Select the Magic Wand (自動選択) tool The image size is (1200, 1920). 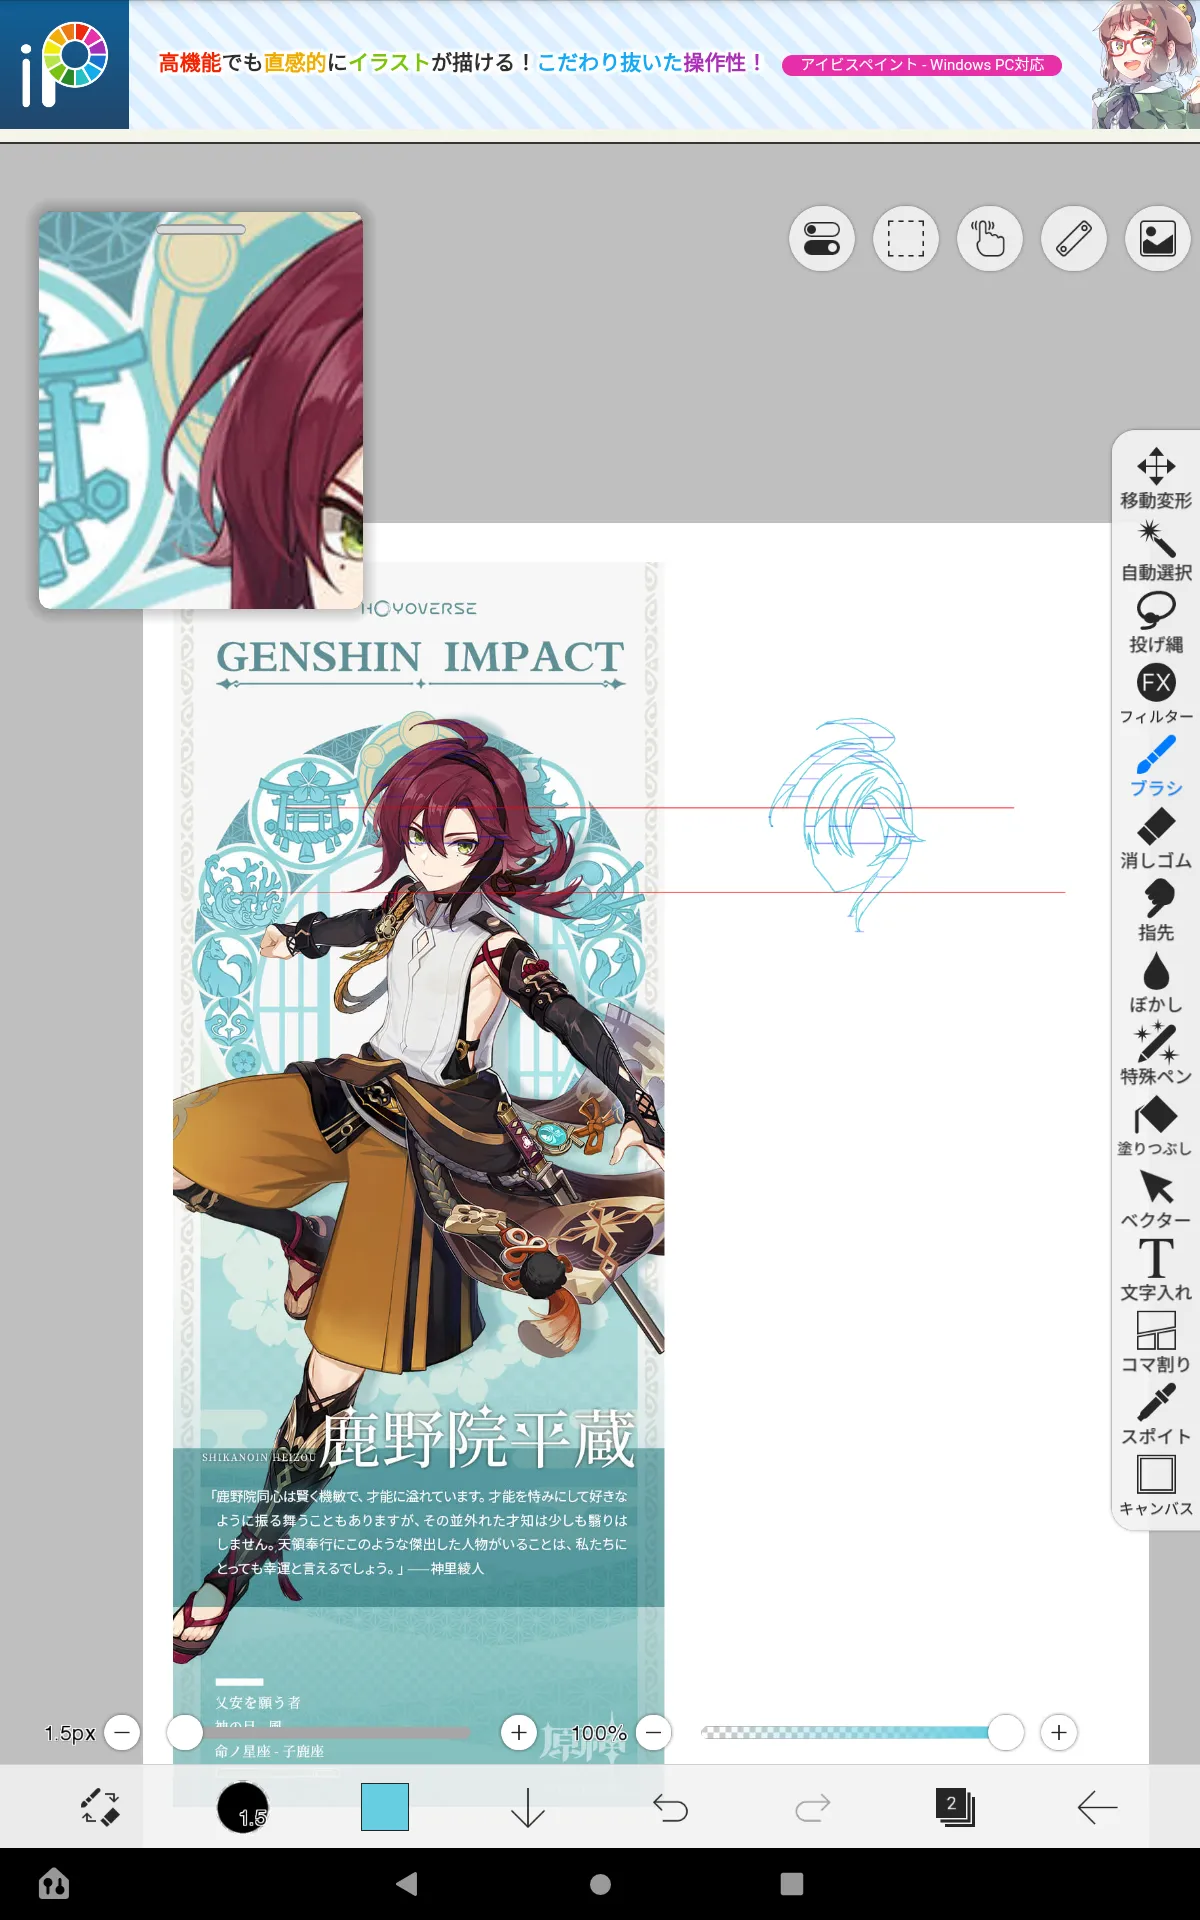(x=1156, y=550)
